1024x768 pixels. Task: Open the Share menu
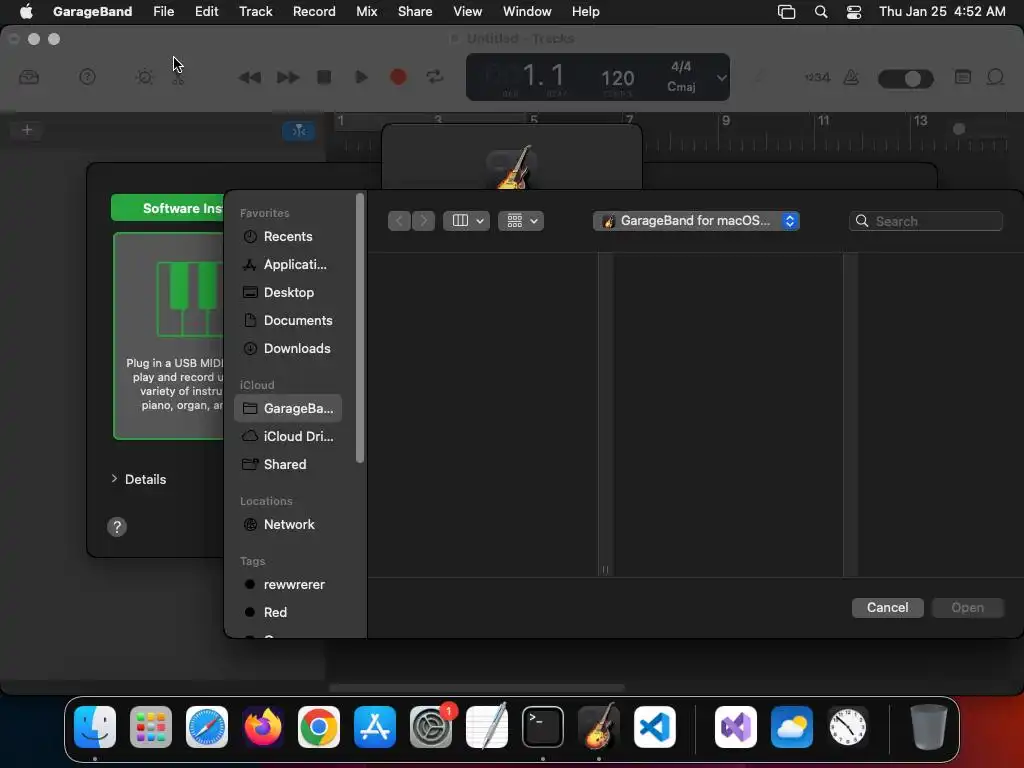(x=415, y=12)
